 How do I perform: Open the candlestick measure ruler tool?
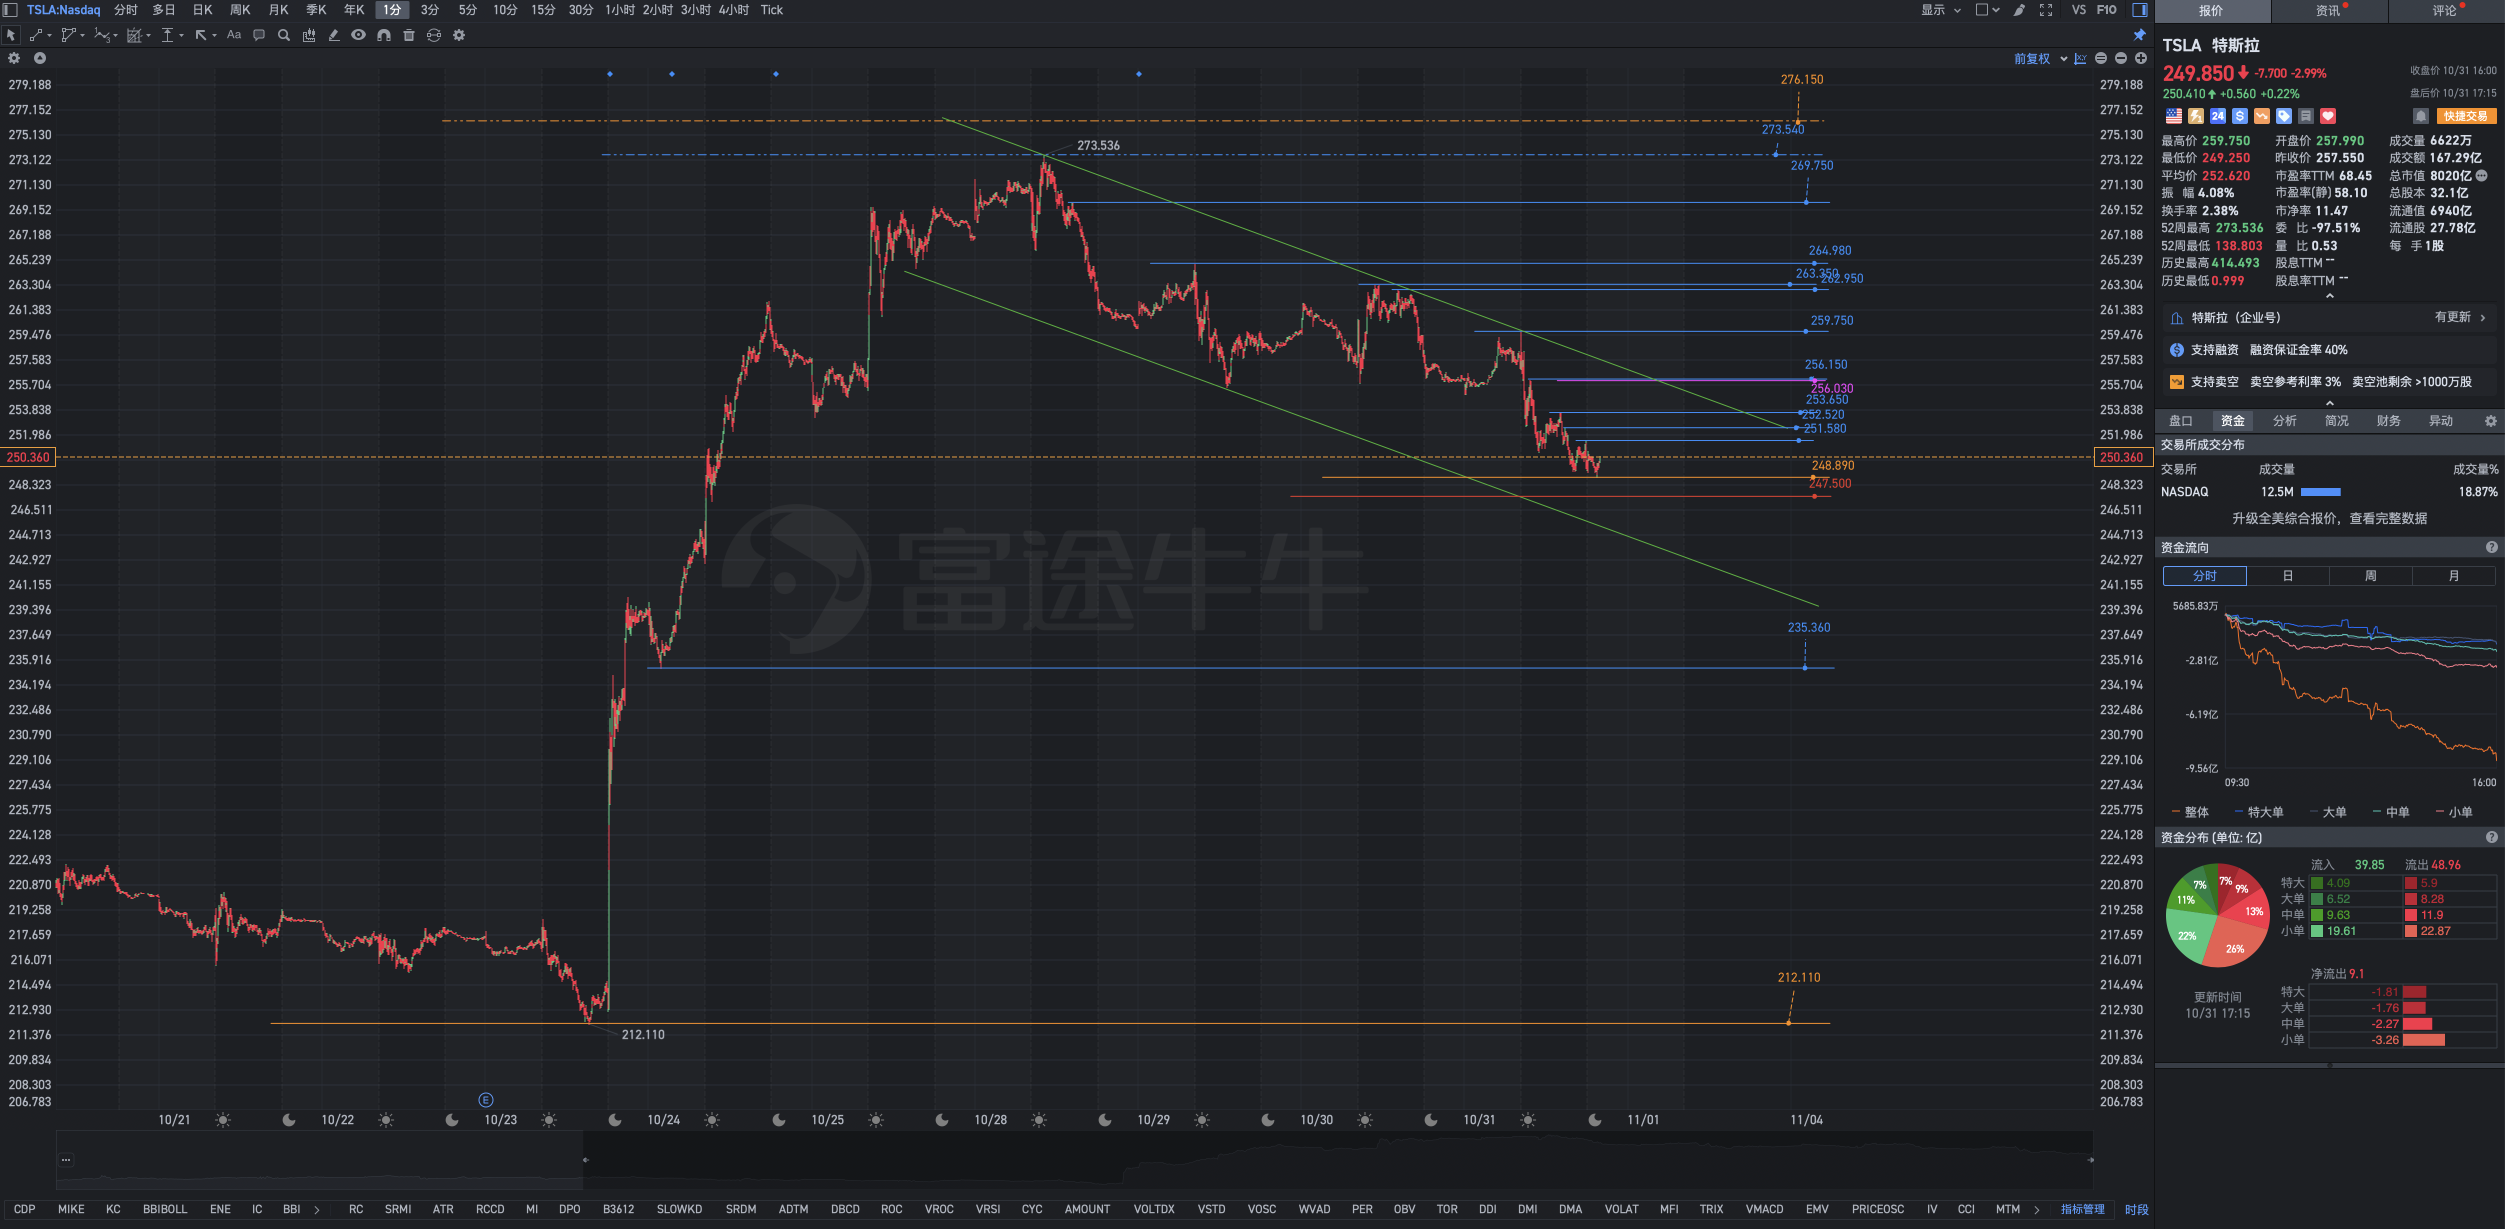[x=309, y=35]
